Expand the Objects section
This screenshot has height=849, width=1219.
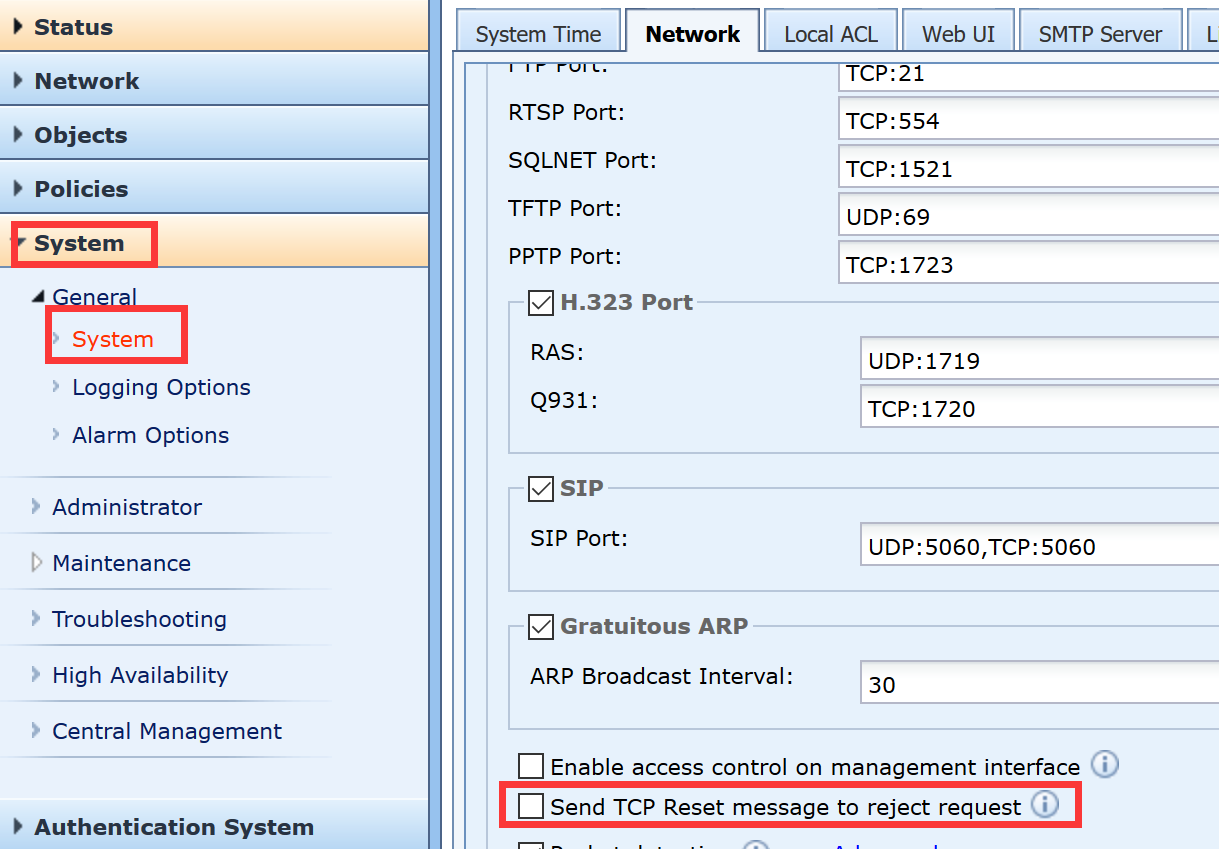[x=80, y=135]
